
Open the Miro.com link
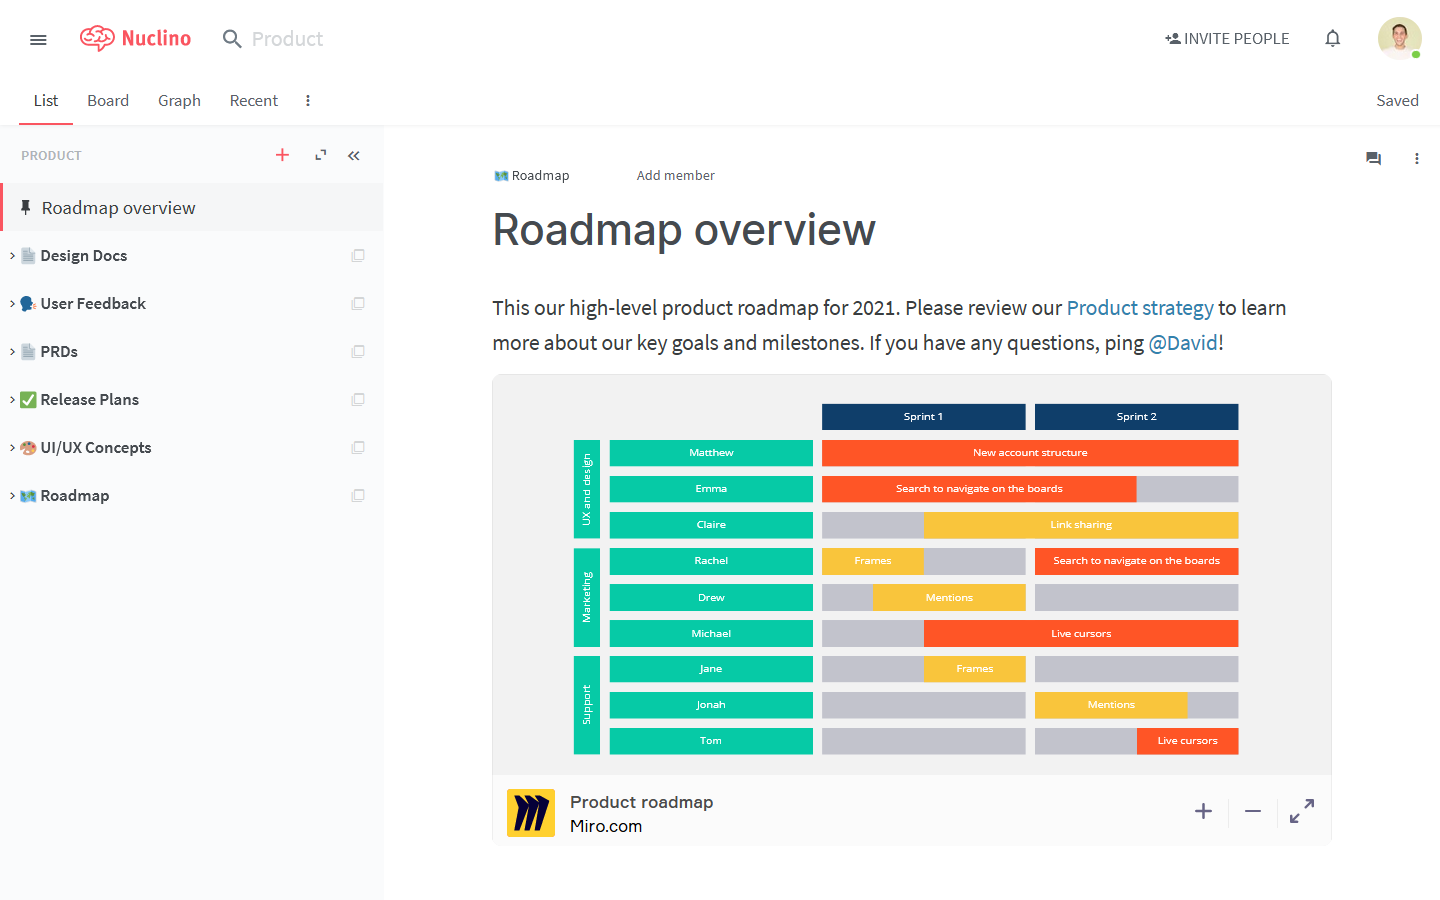coord(606,826)
